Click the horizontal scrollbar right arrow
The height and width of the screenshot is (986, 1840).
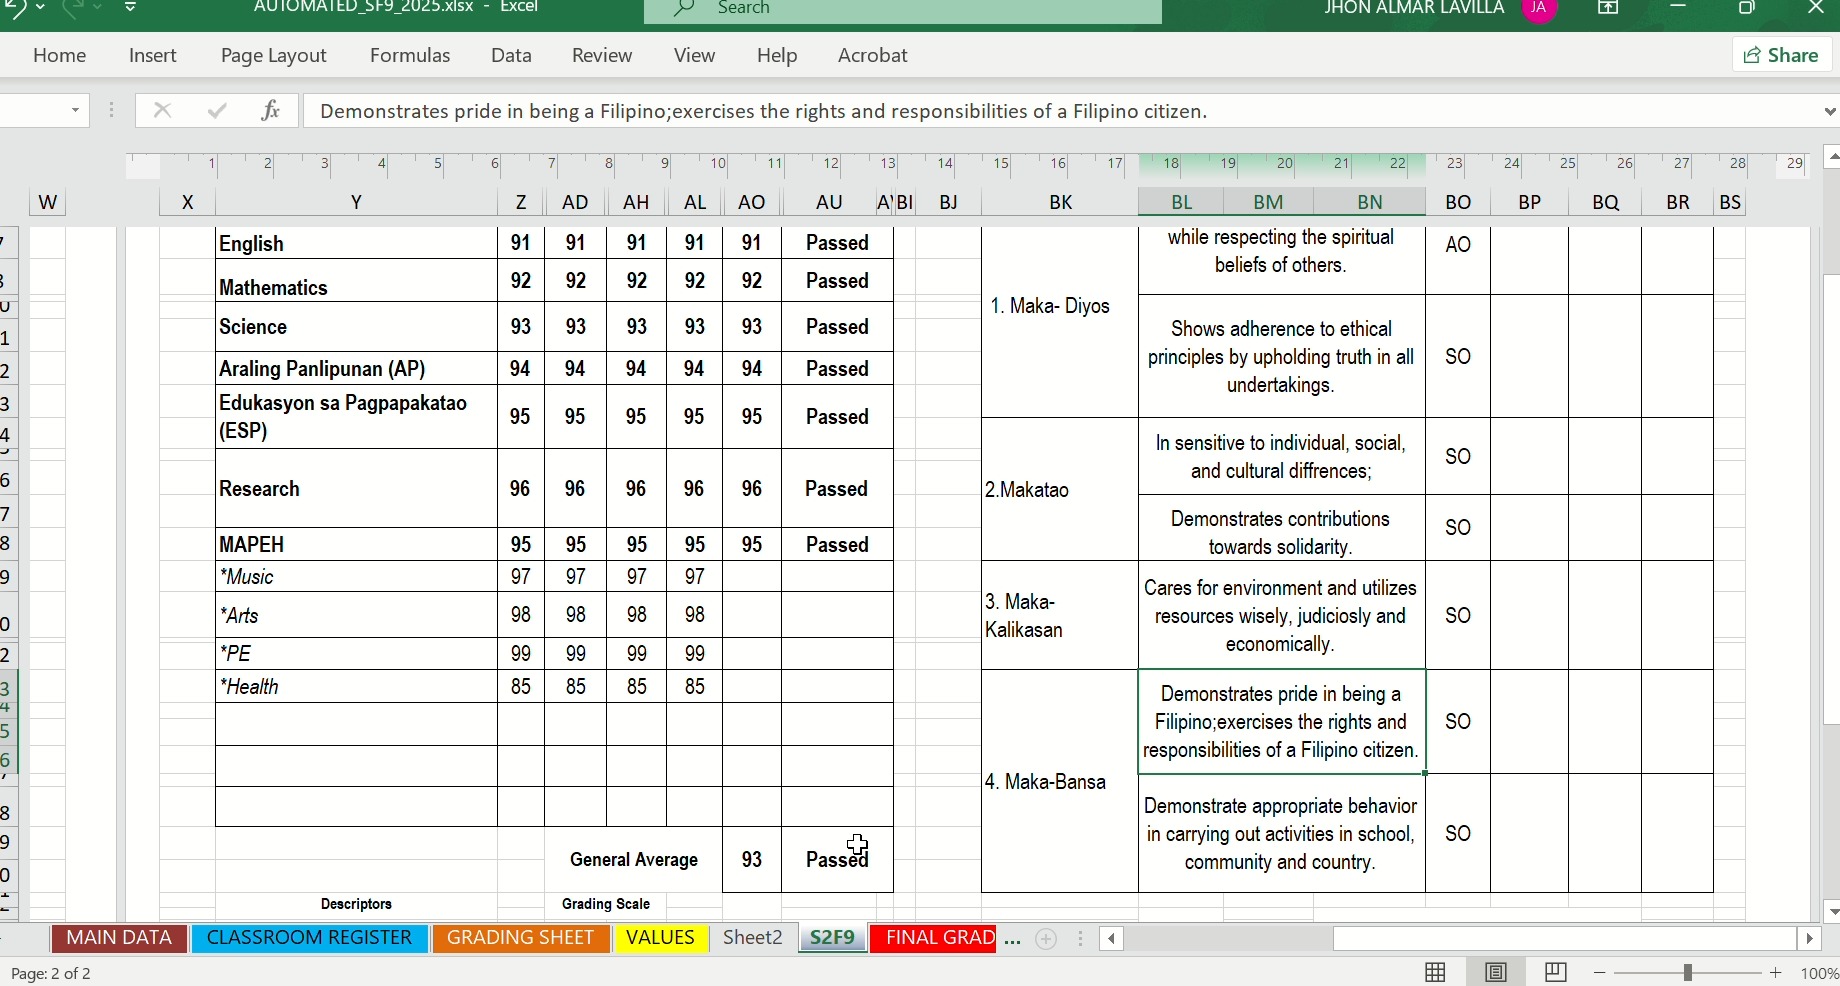point(1809,939)
